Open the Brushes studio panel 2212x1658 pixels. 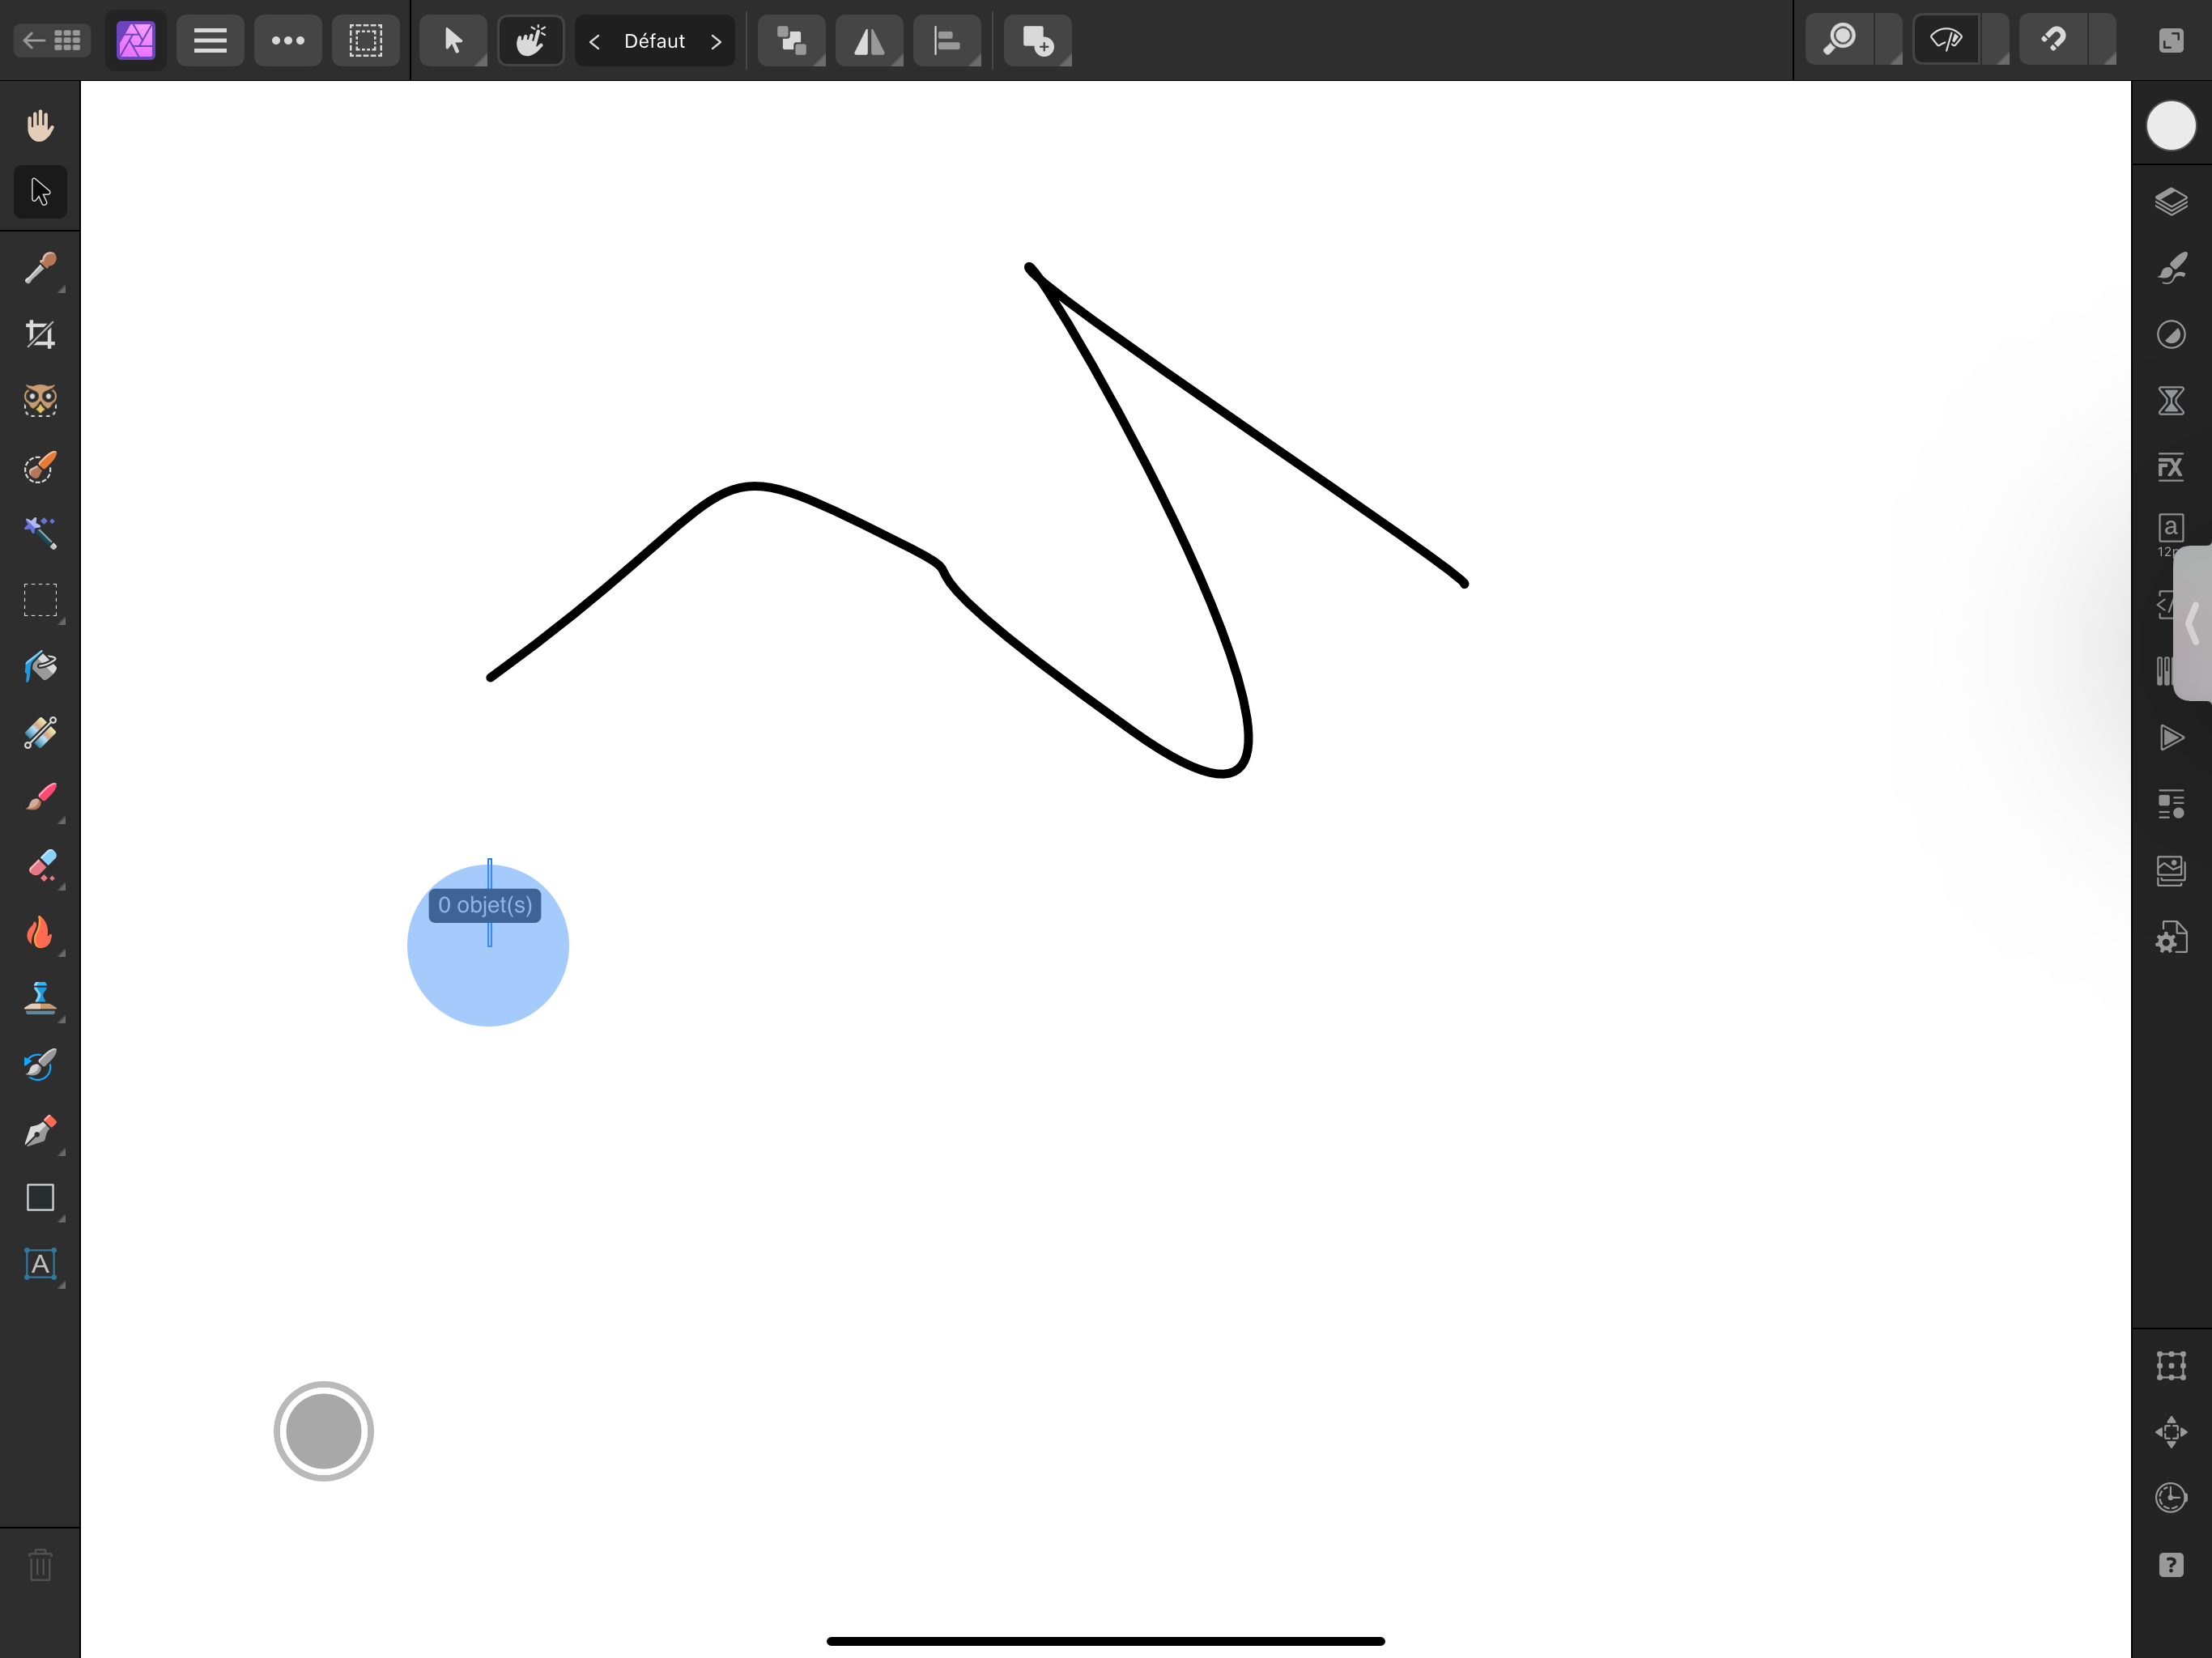coord(2171,268)
